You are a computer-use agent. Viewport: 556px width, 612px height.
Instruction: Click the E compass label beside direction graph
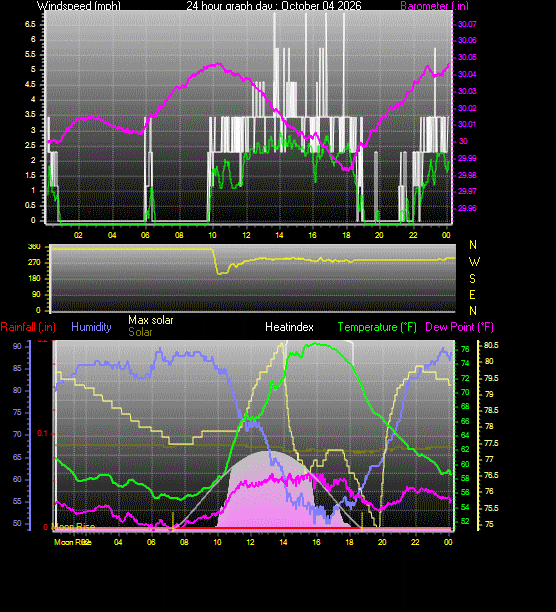pos(473,295)
